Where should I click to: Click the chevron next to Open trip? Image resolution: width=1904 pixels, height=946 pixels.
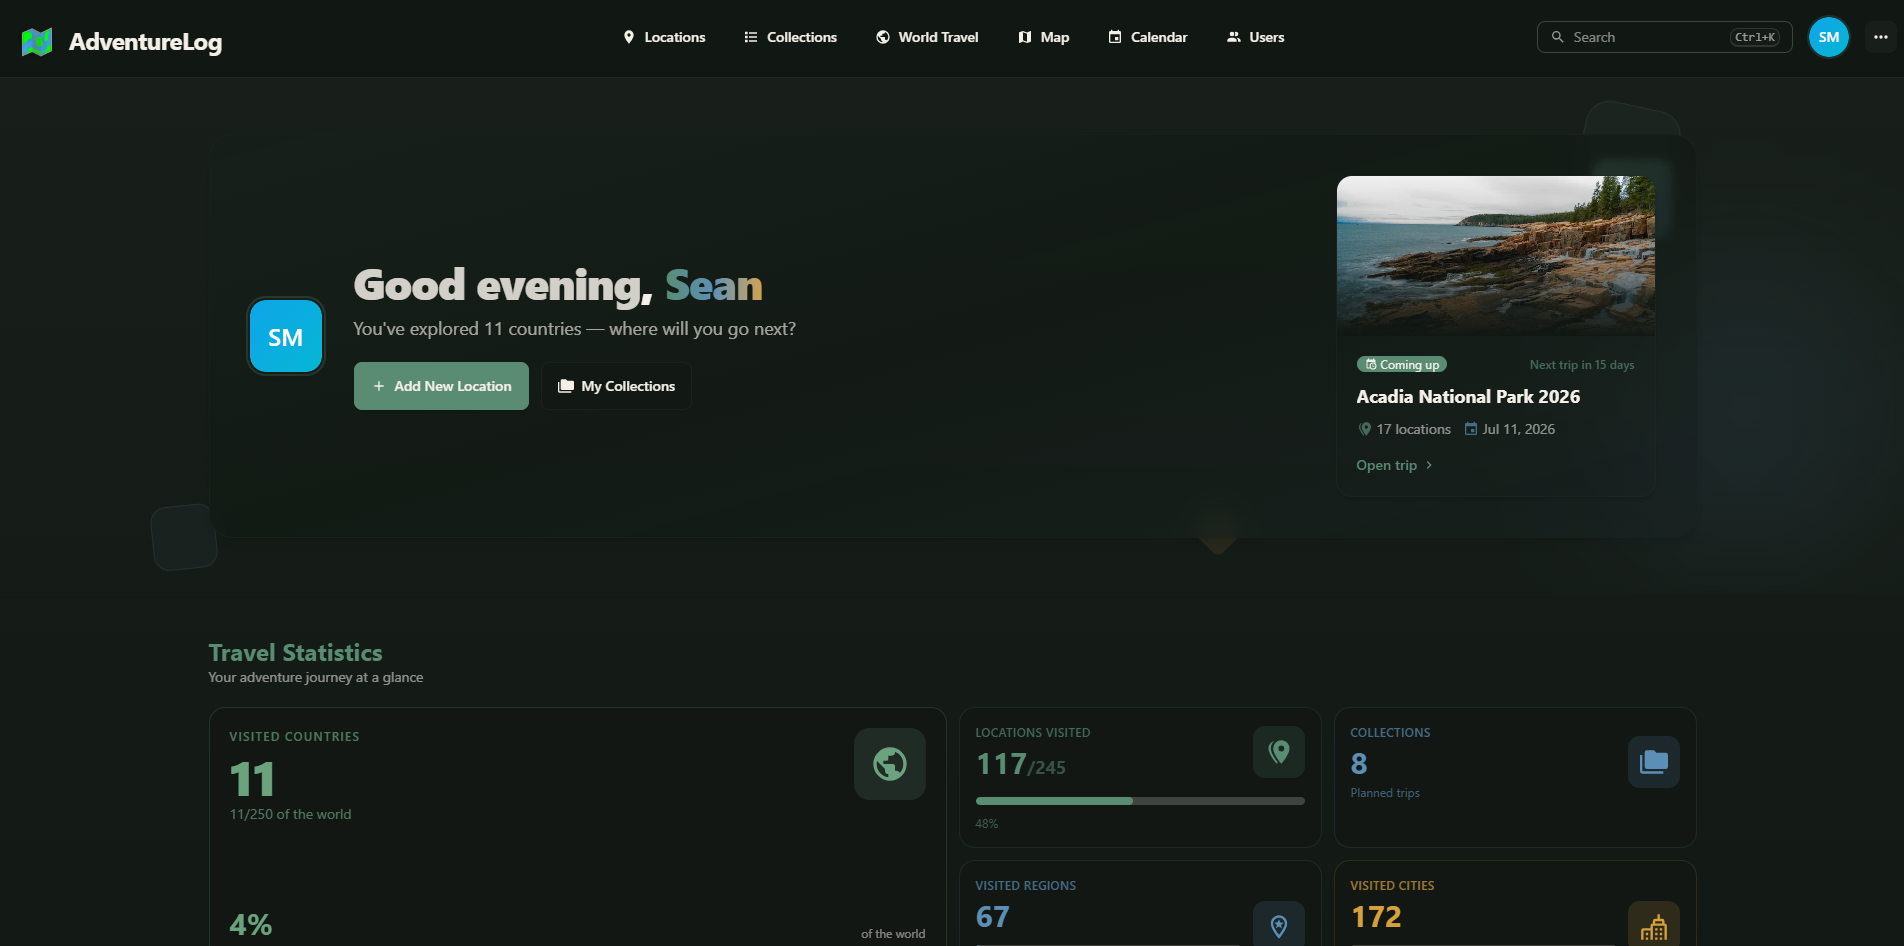click(1429, 465)
